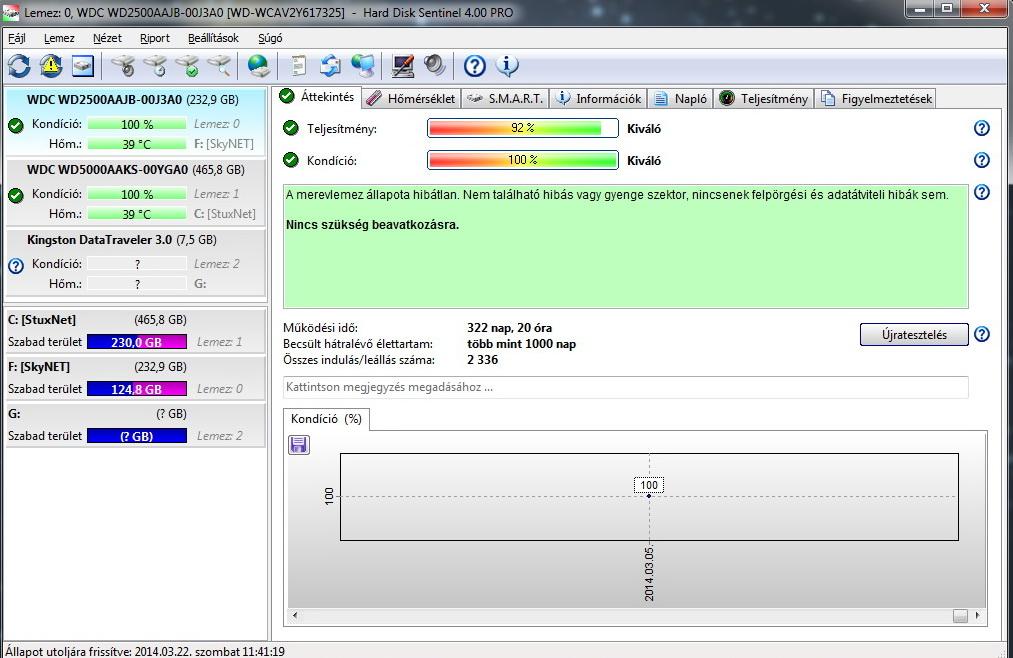Viewport: 1013px width, 658px height.
Task: Open the Riport menu
Action: click(155, 38)
